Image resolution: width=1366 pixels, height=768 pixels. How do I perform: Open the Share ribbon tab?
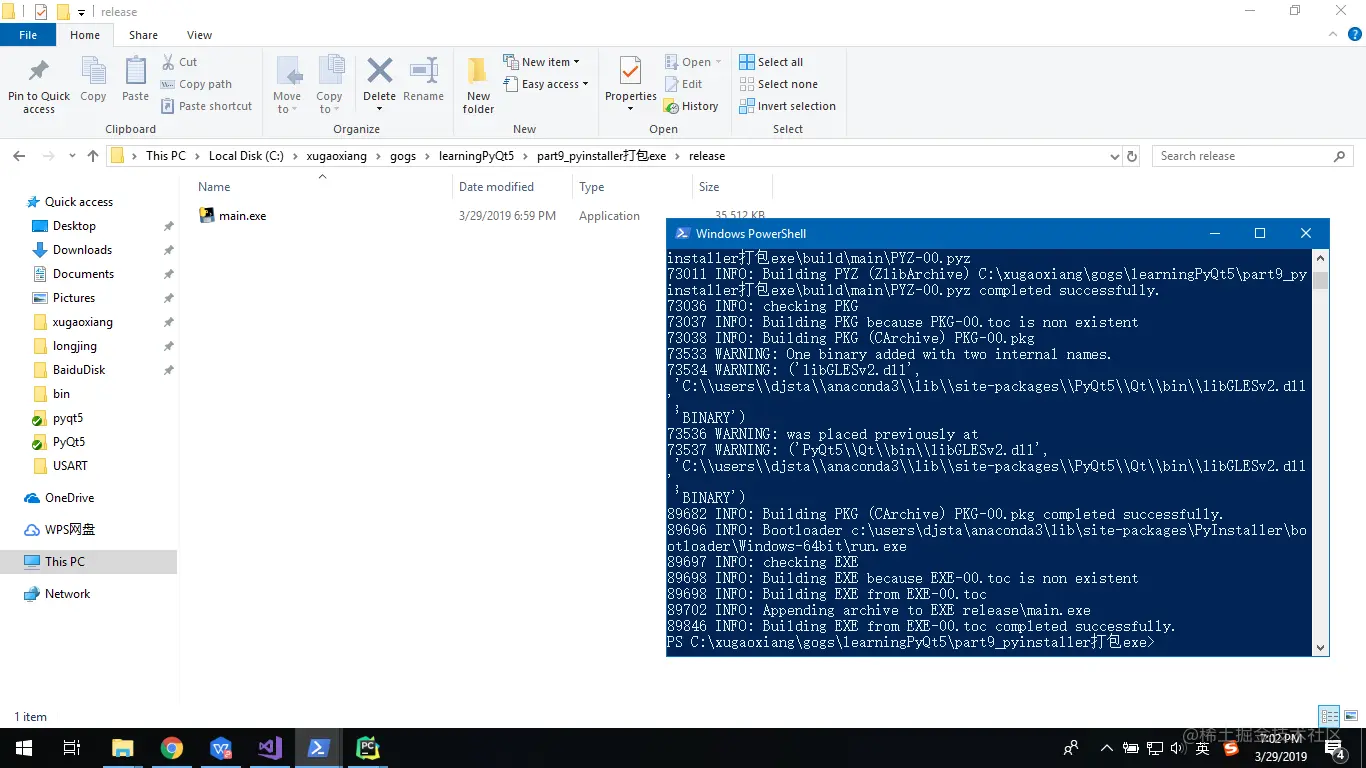143,34
